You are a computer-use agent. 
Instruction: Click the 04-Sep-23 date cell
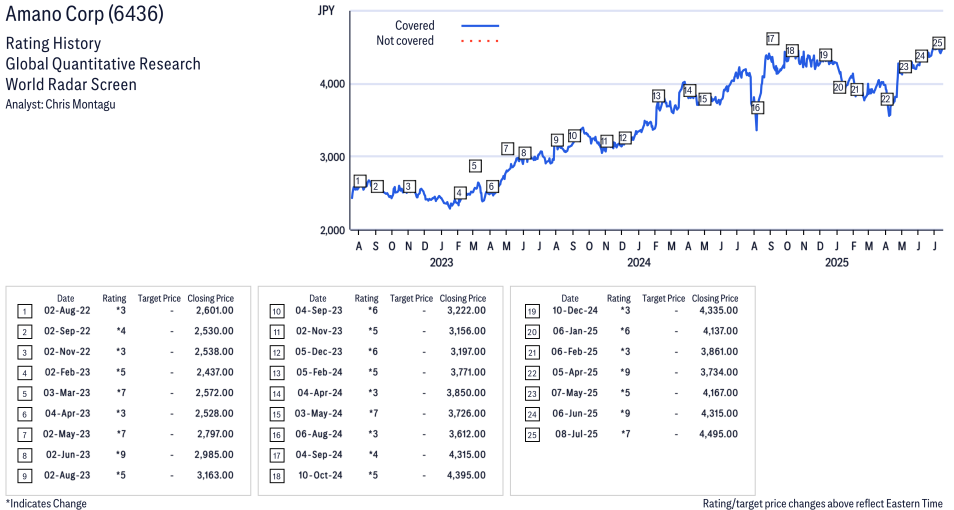click(x=319, y=310)
